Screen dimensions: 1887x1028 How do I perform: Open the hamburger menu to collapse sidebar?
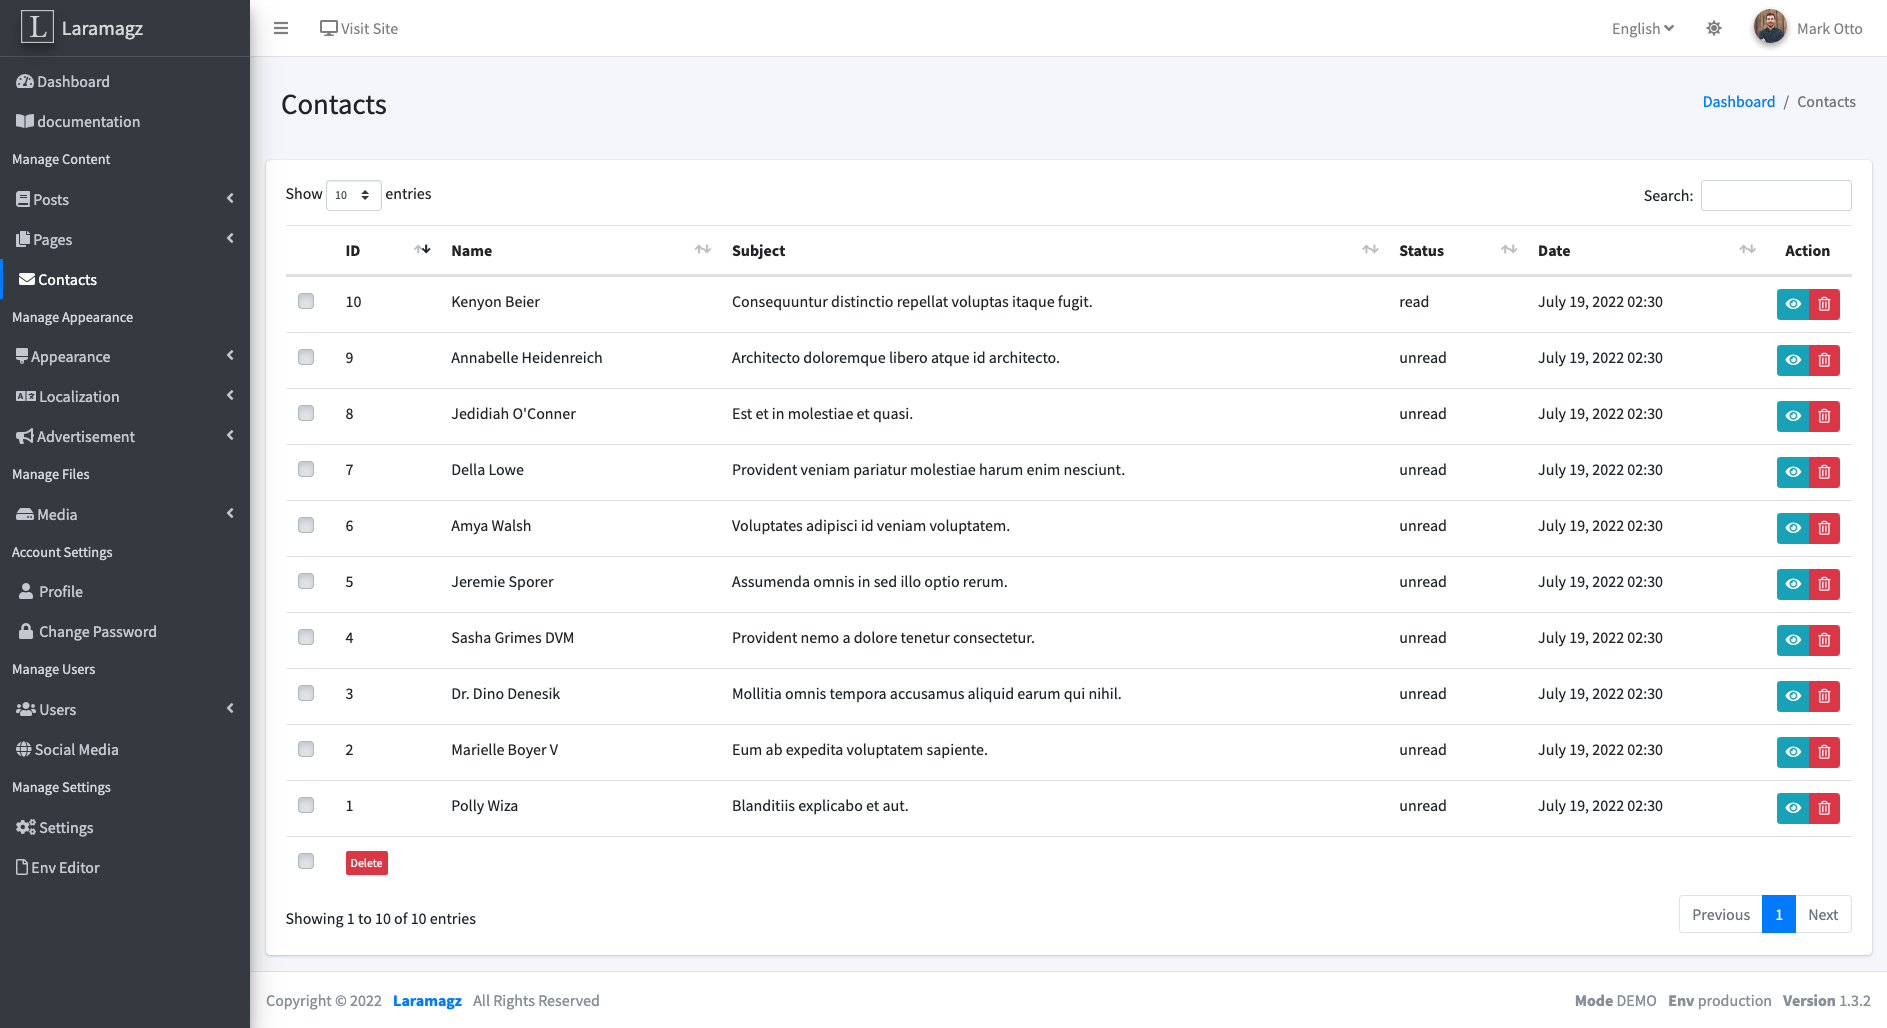pos(281,28)
